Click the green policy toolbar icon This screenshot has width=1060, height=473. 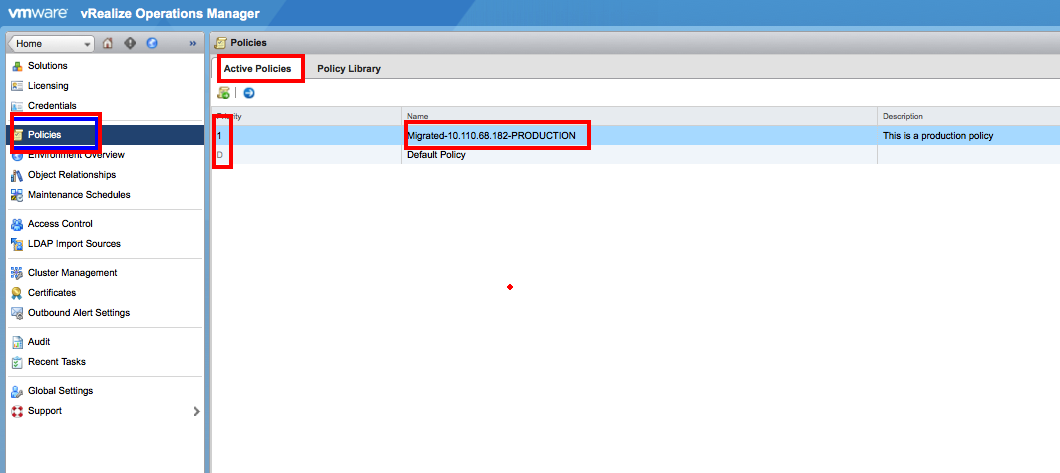pyautogui.click(x=224, y=93)
